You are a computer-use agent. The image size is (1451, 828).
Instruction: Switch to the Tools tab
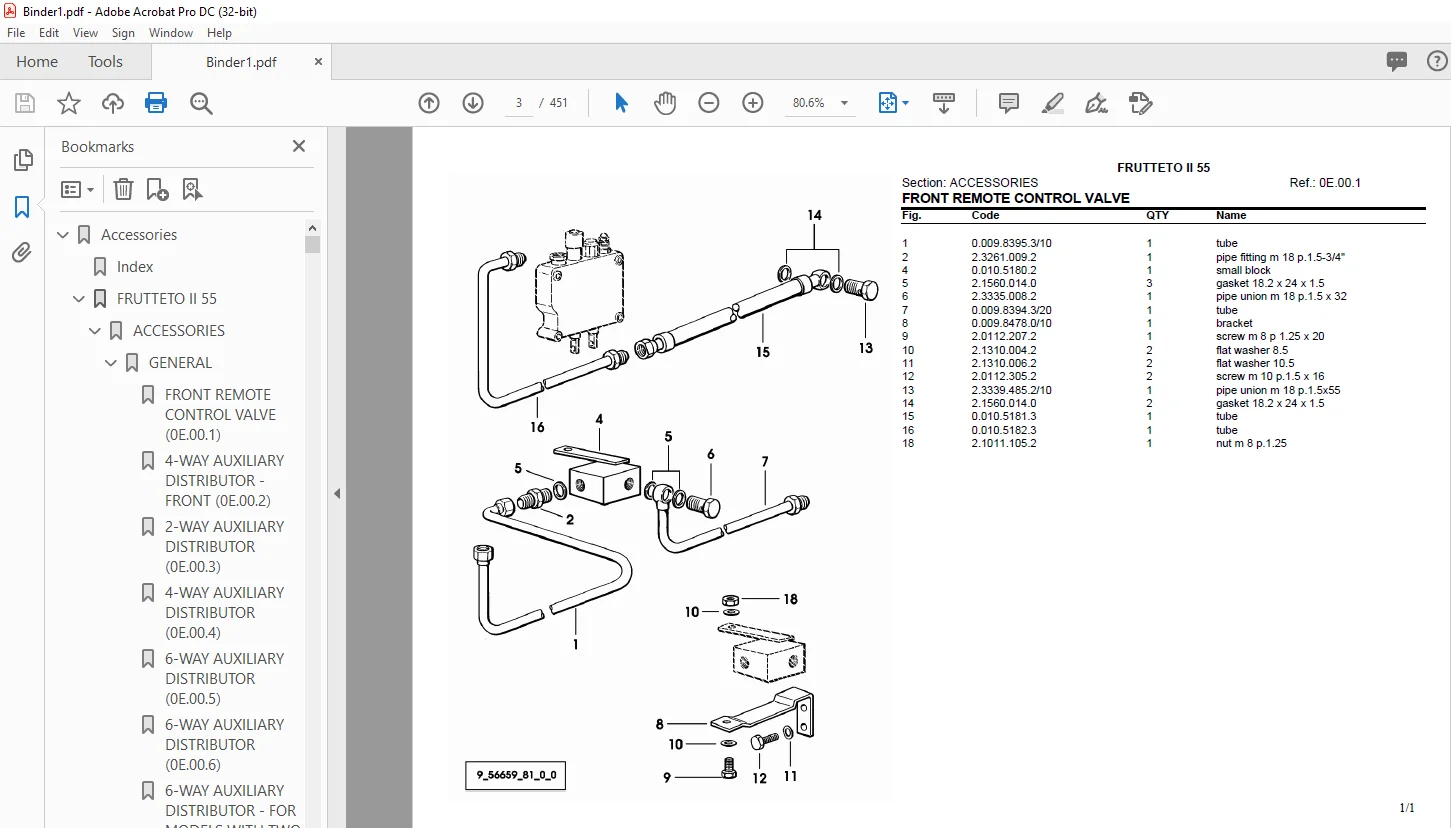105,61
